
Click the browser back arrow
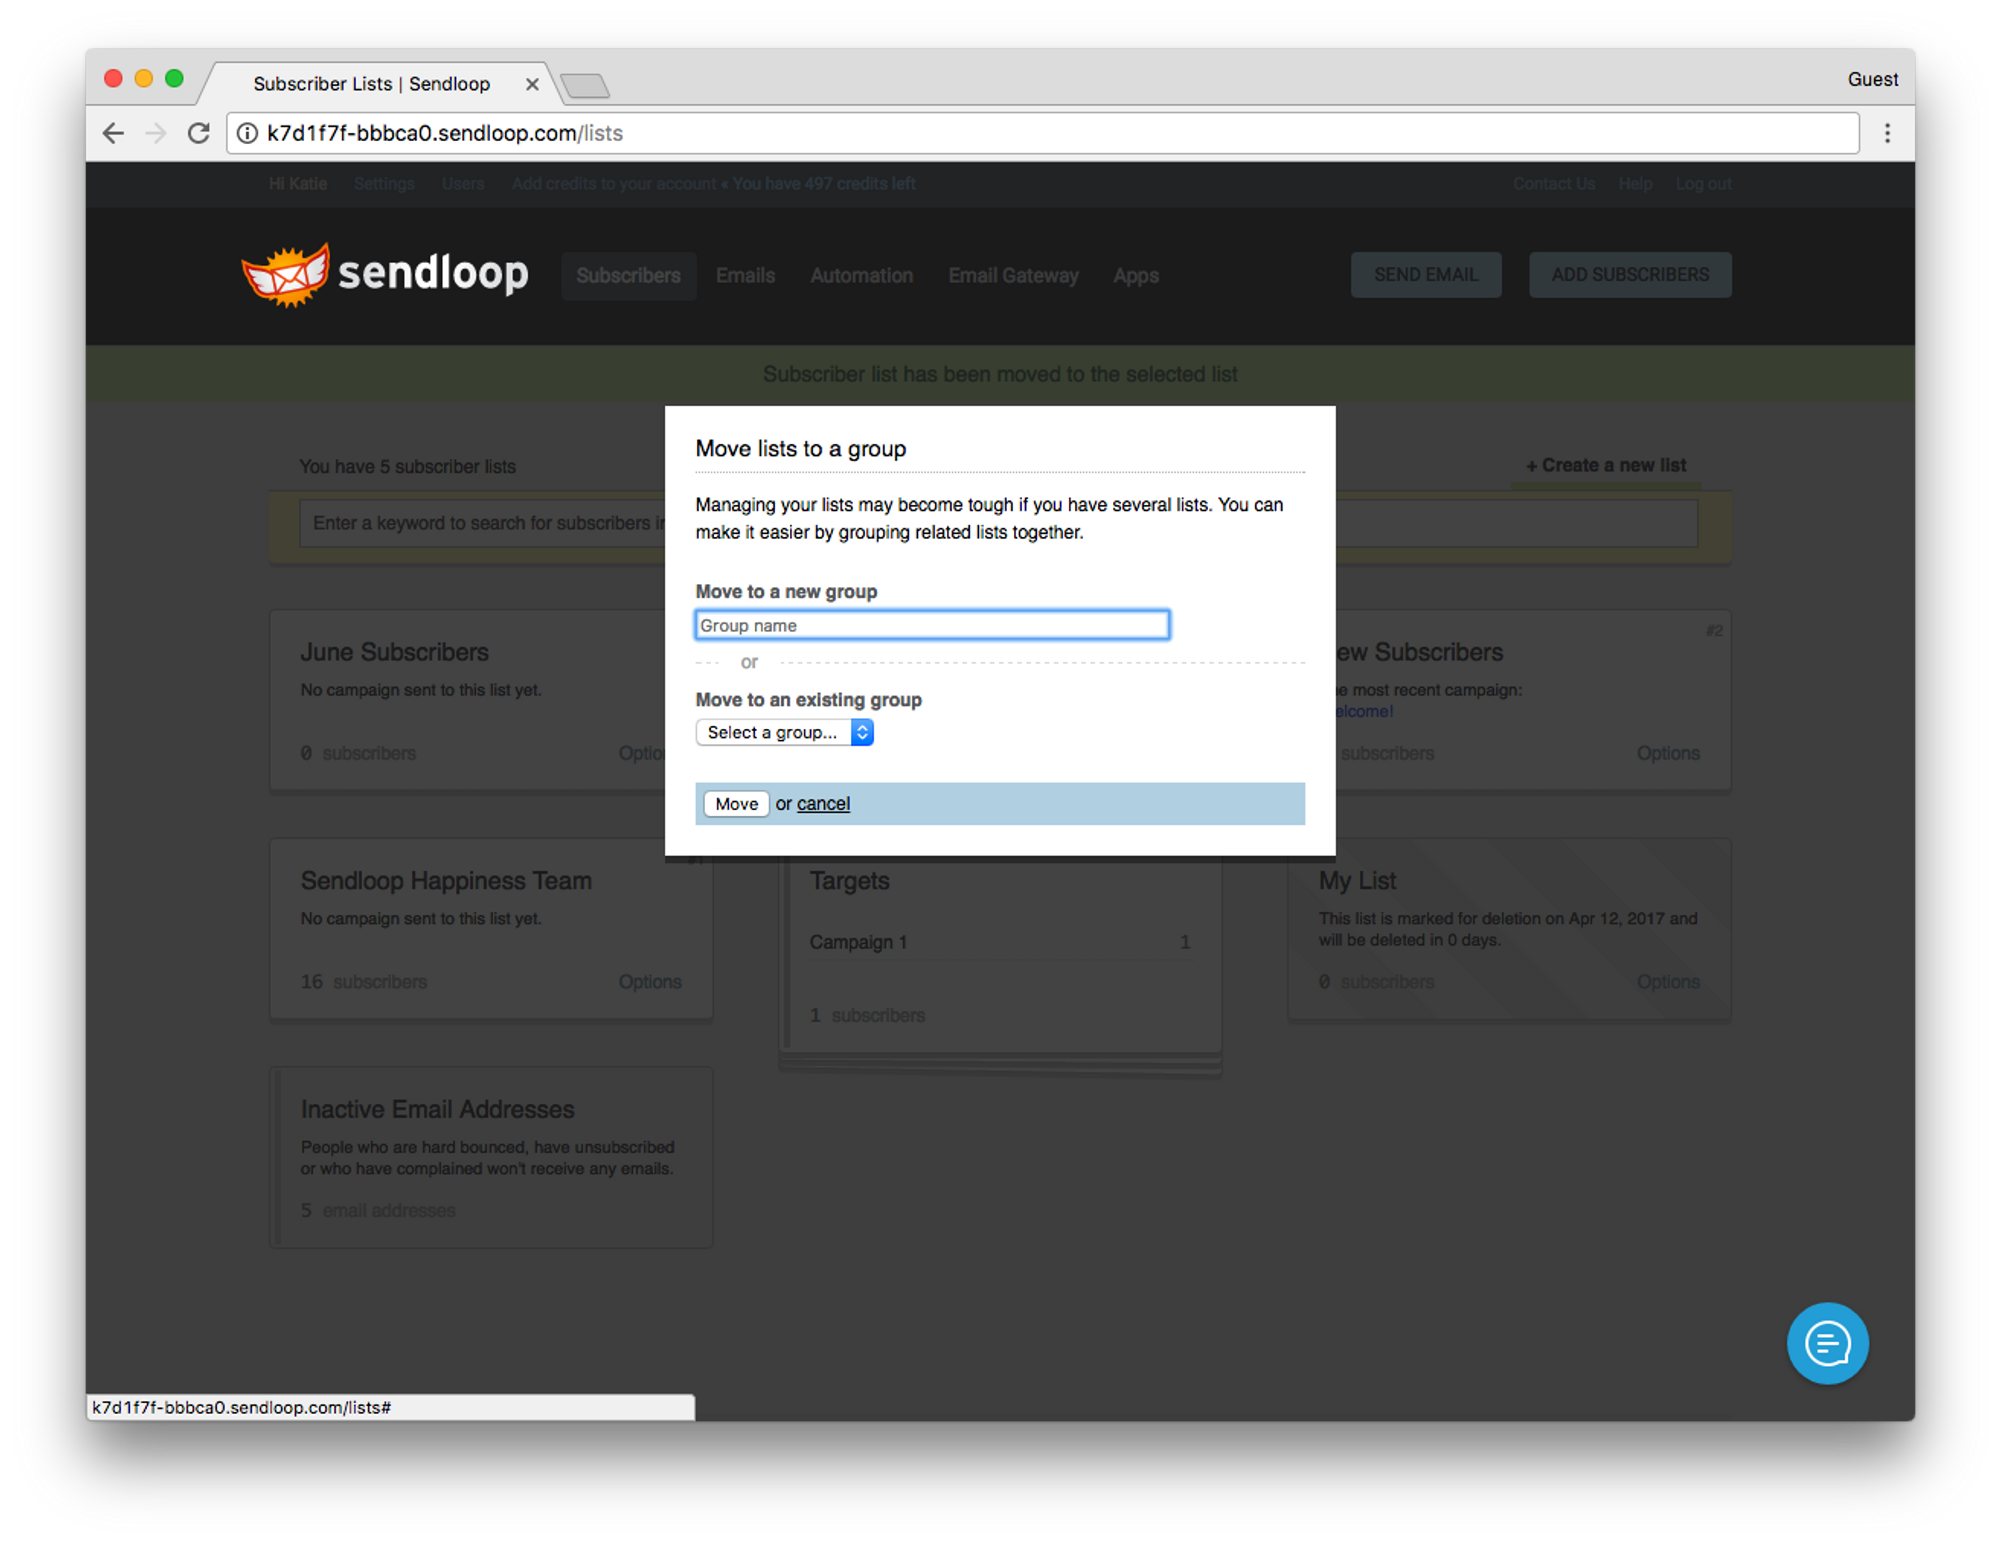[113, 133]
